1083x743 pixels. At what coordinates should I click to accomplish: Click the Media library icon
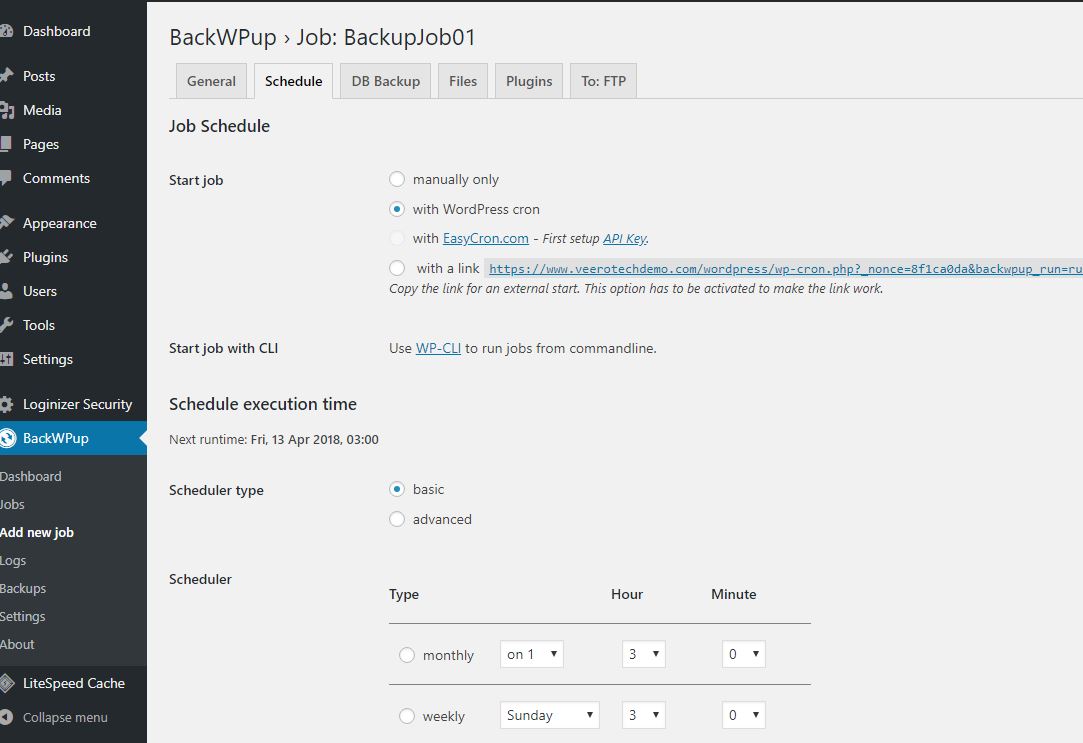click(x=7, y=110)
